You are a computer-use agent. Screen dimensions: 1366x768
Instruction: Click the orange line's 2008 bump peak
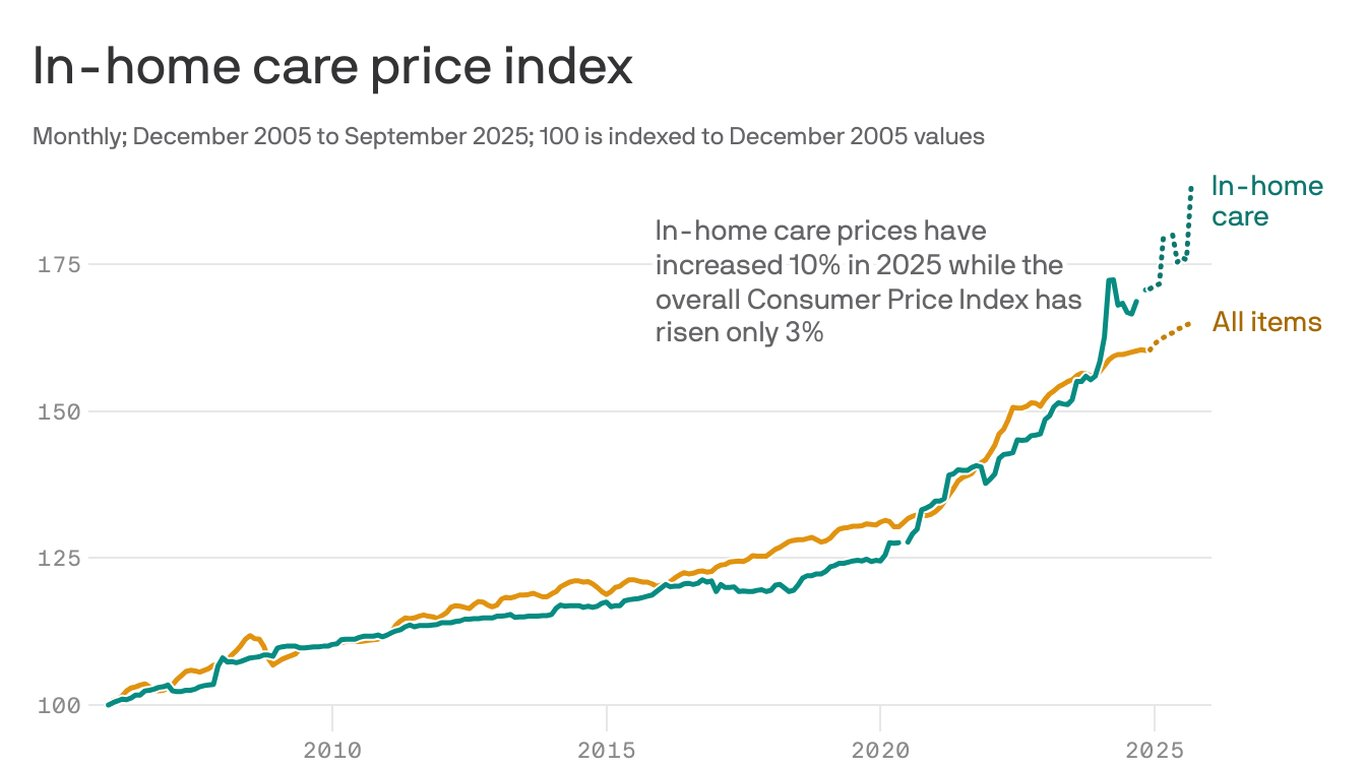pos(251,635)
